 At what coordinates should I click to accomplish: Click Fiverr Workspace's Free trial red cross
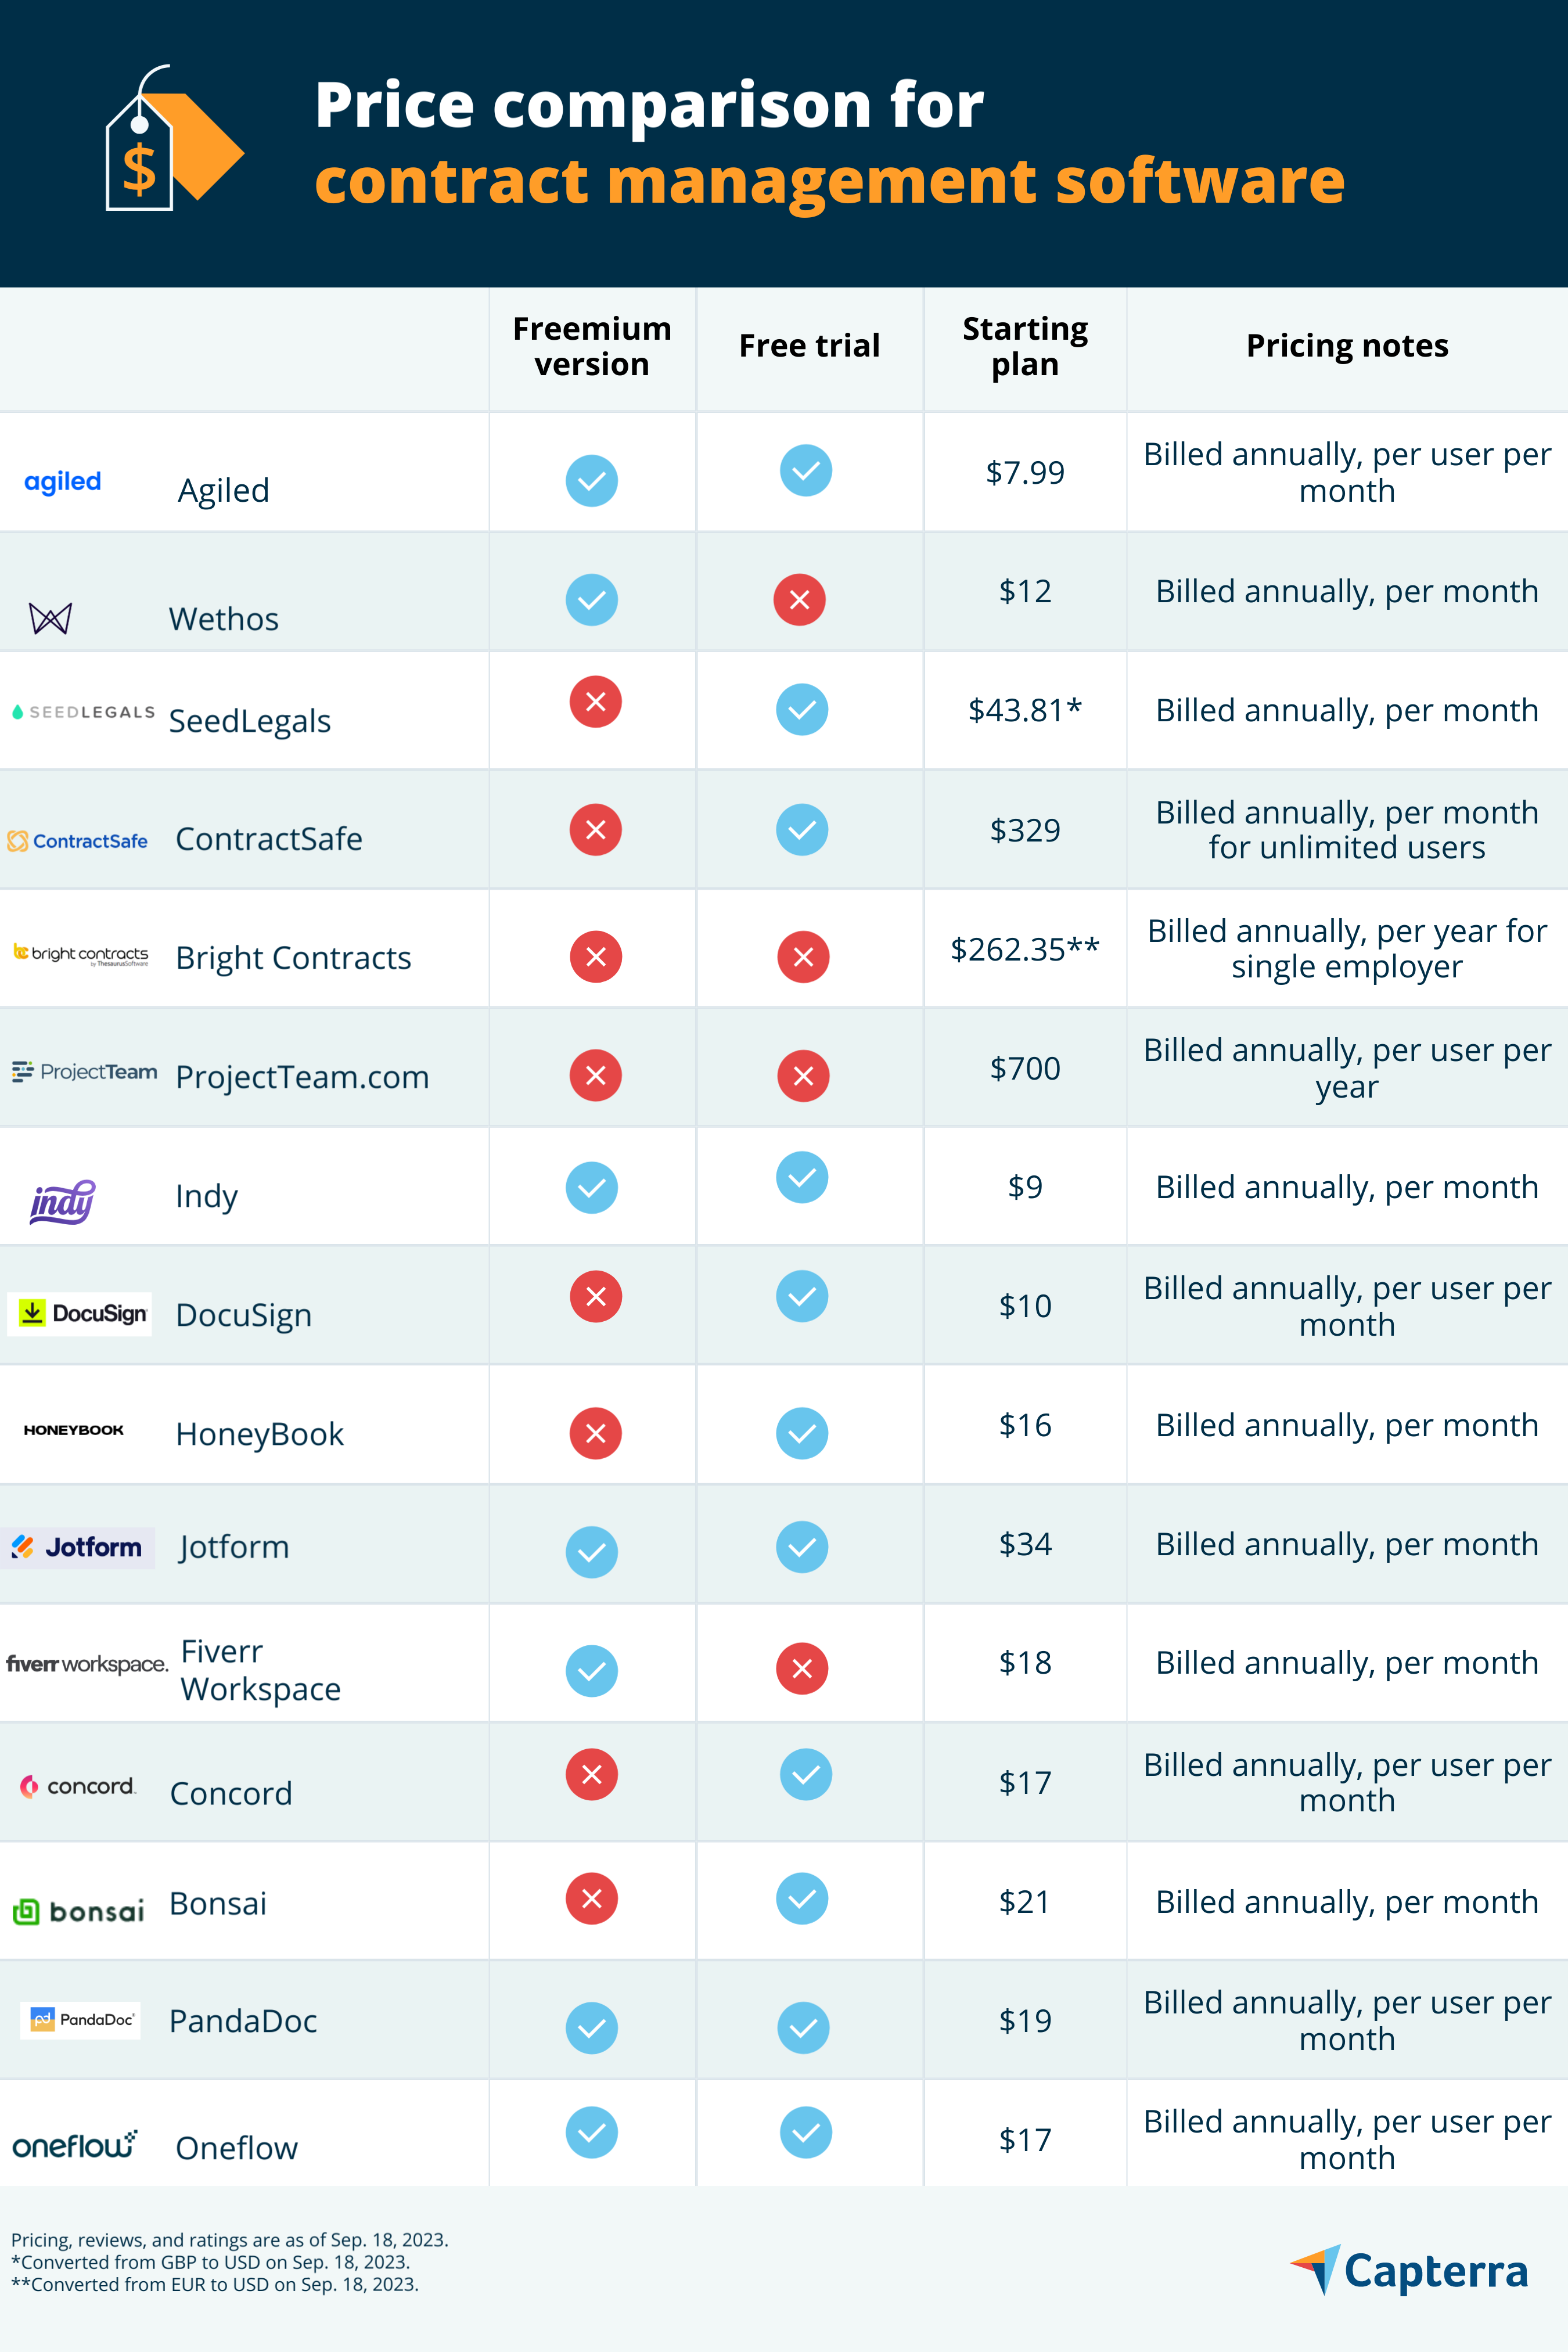802,1668
